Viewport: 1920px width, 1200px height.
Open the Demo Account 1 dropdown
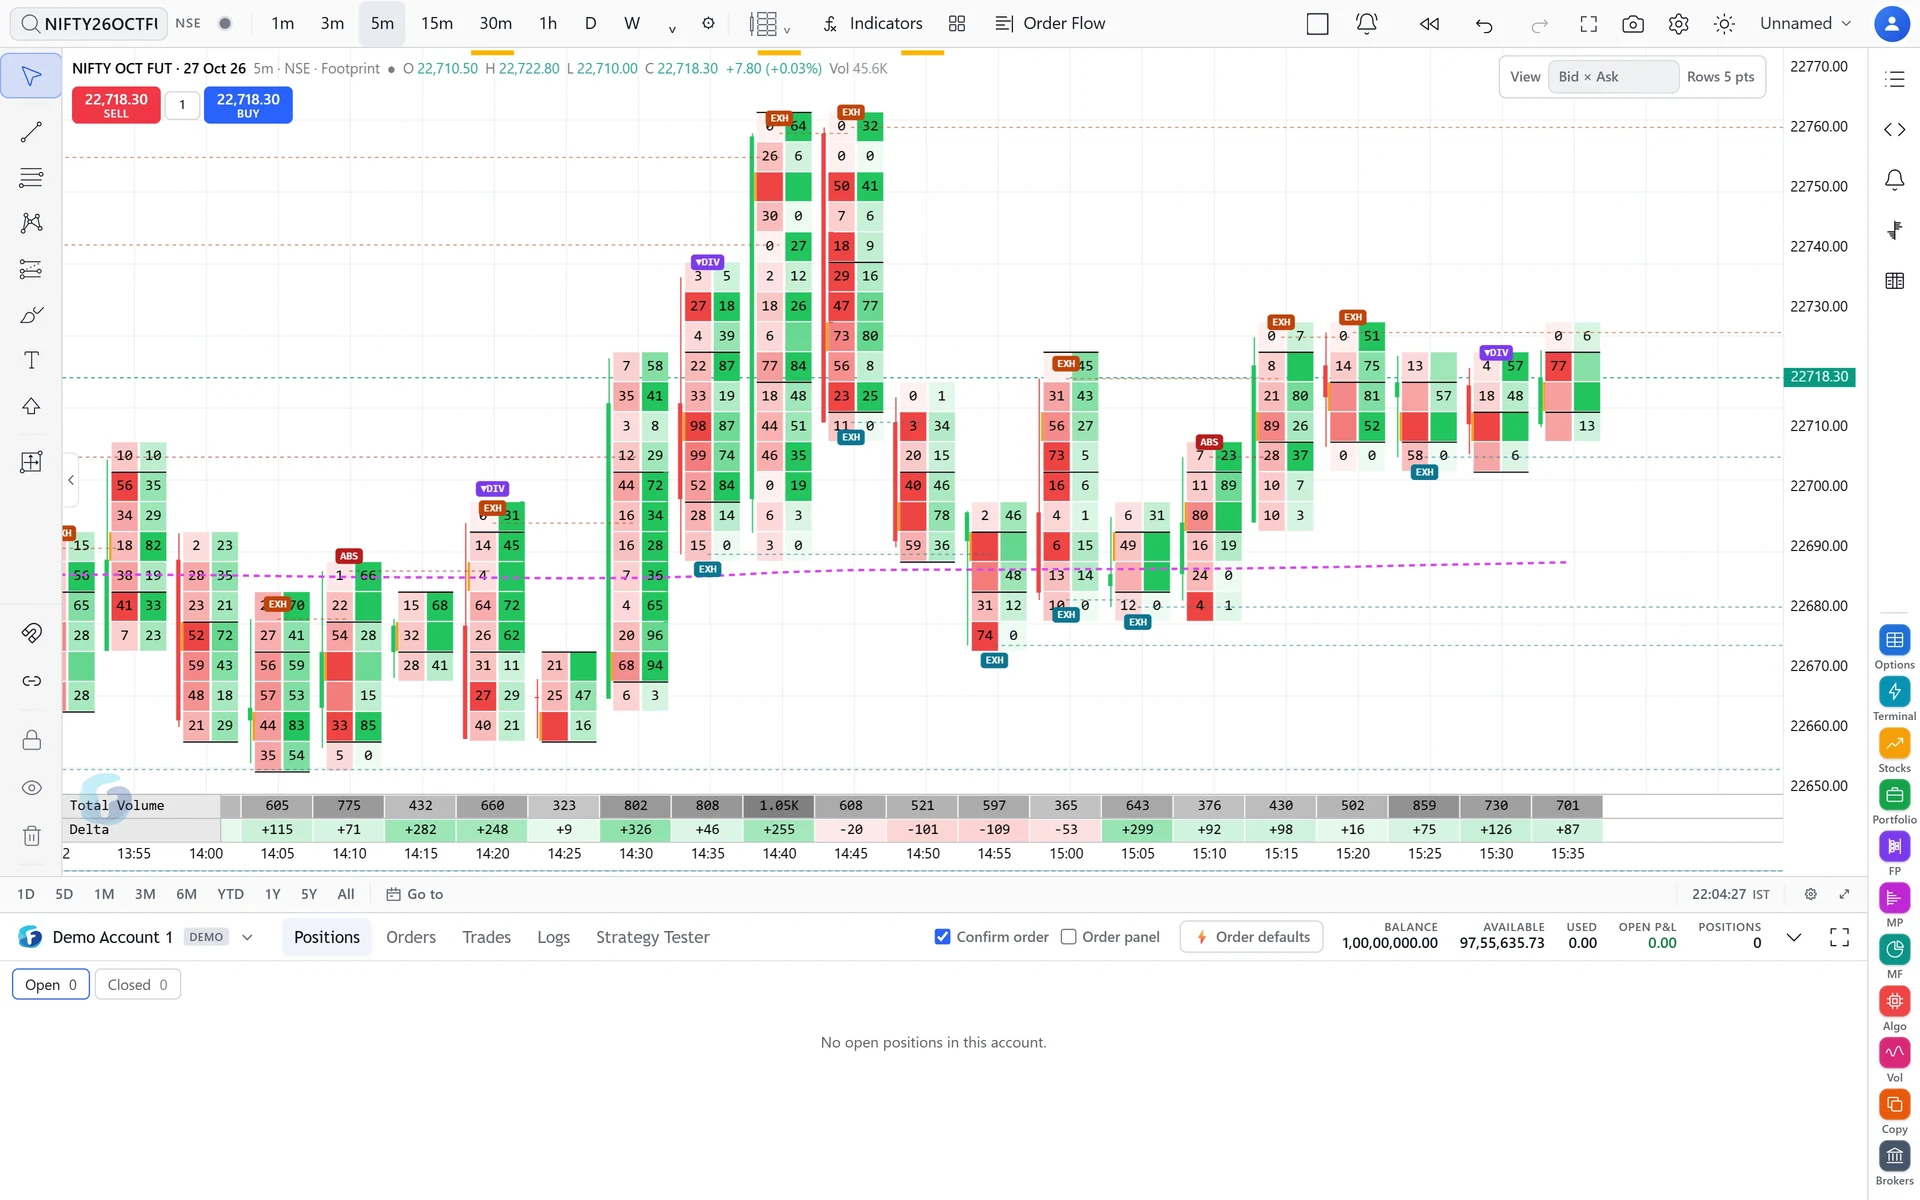click(247, 937)
